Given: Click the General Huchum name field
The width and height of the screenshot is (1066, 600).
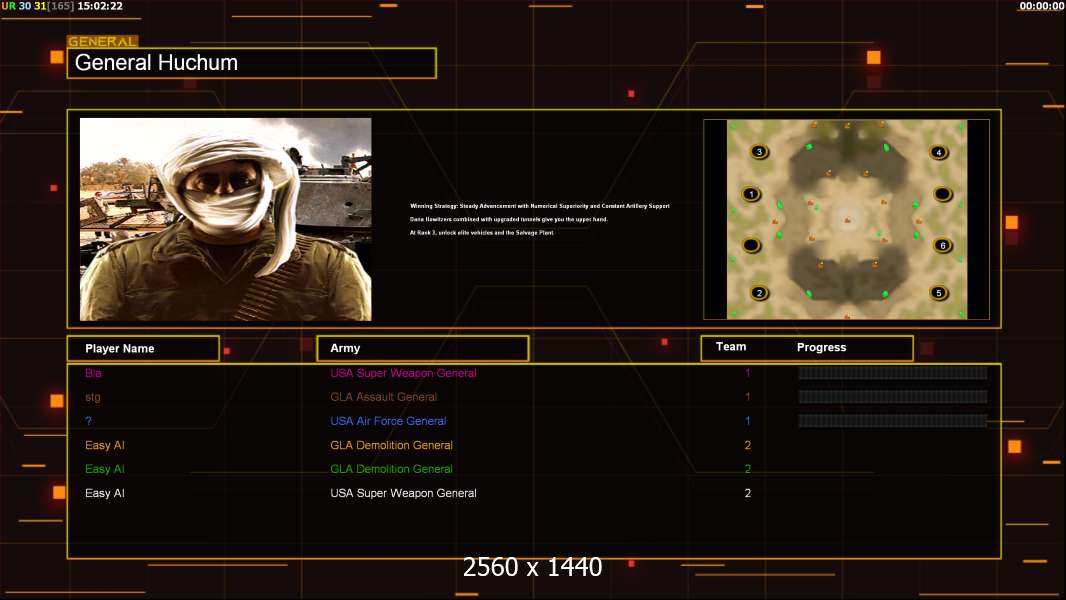Looking at the screenshot, I should (x=251, y=63).
